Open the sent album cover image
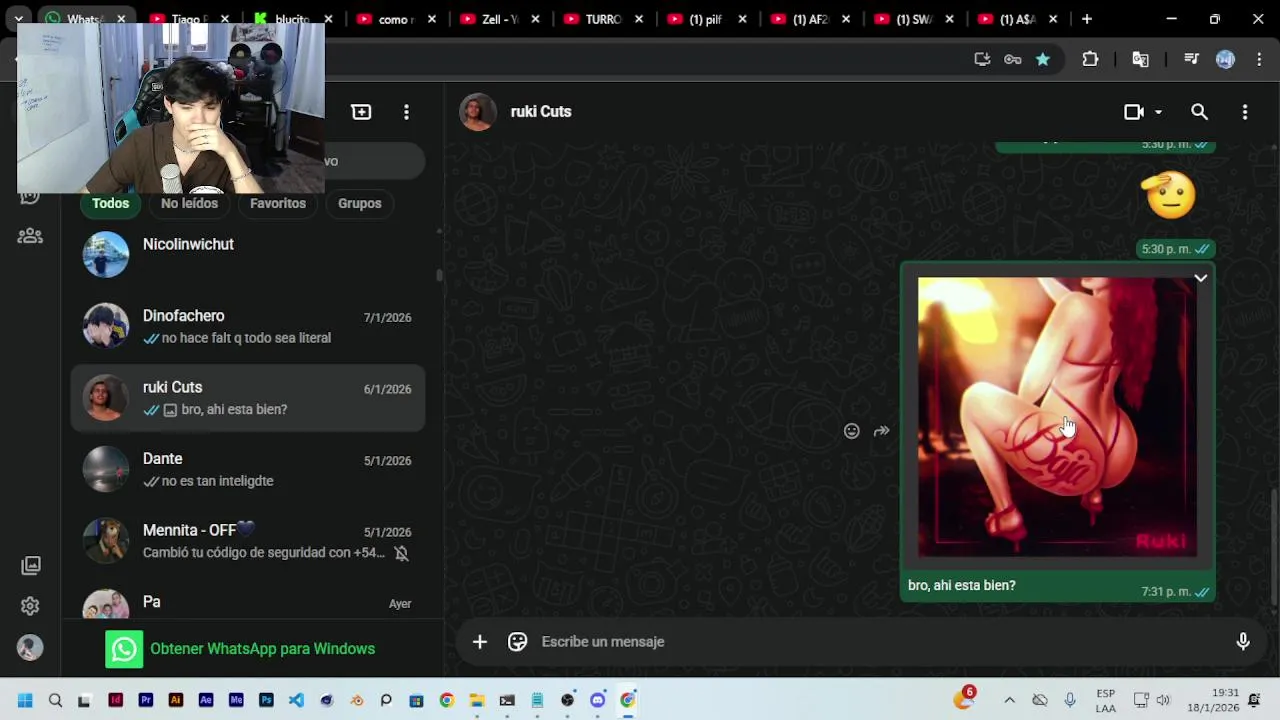Viewport: 1280px width, 720px height. click(1057, 417)
